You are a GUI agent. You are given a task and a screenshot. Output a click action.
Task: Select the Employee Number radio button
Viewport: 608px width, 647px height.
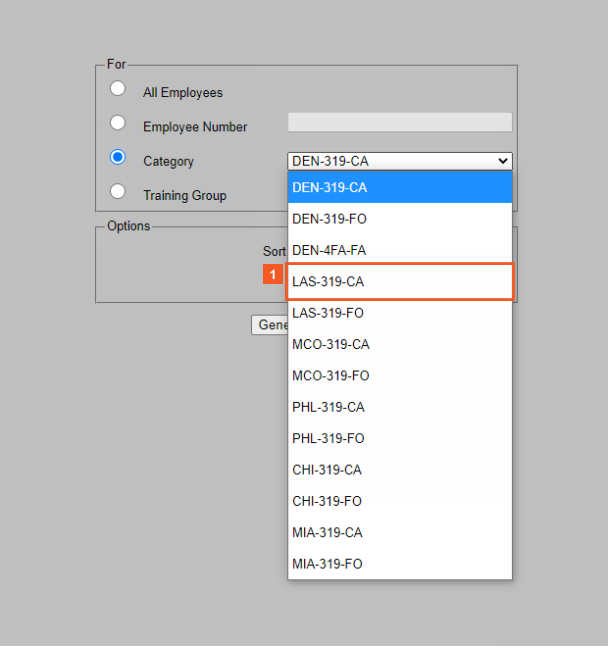118,123
